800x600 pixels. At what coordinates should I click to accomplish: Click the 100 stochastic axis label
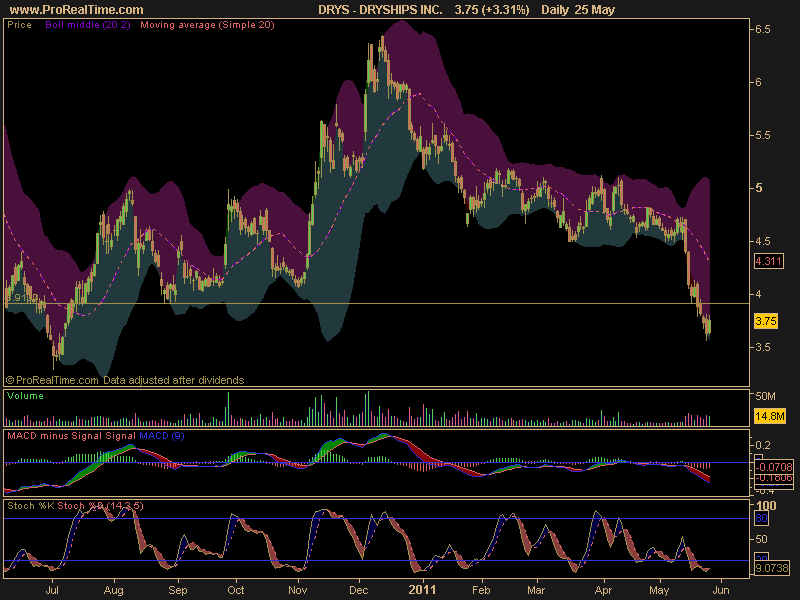pyautogui.click(x=766, y=506)
